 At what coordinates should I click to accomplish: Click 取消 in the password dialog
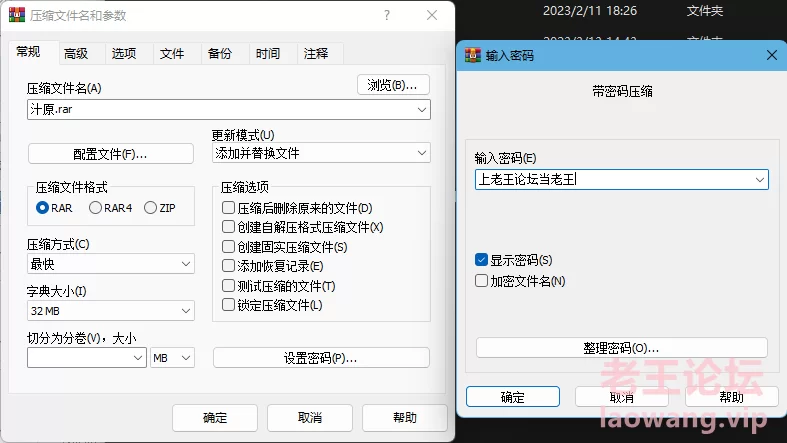(622, 397)
